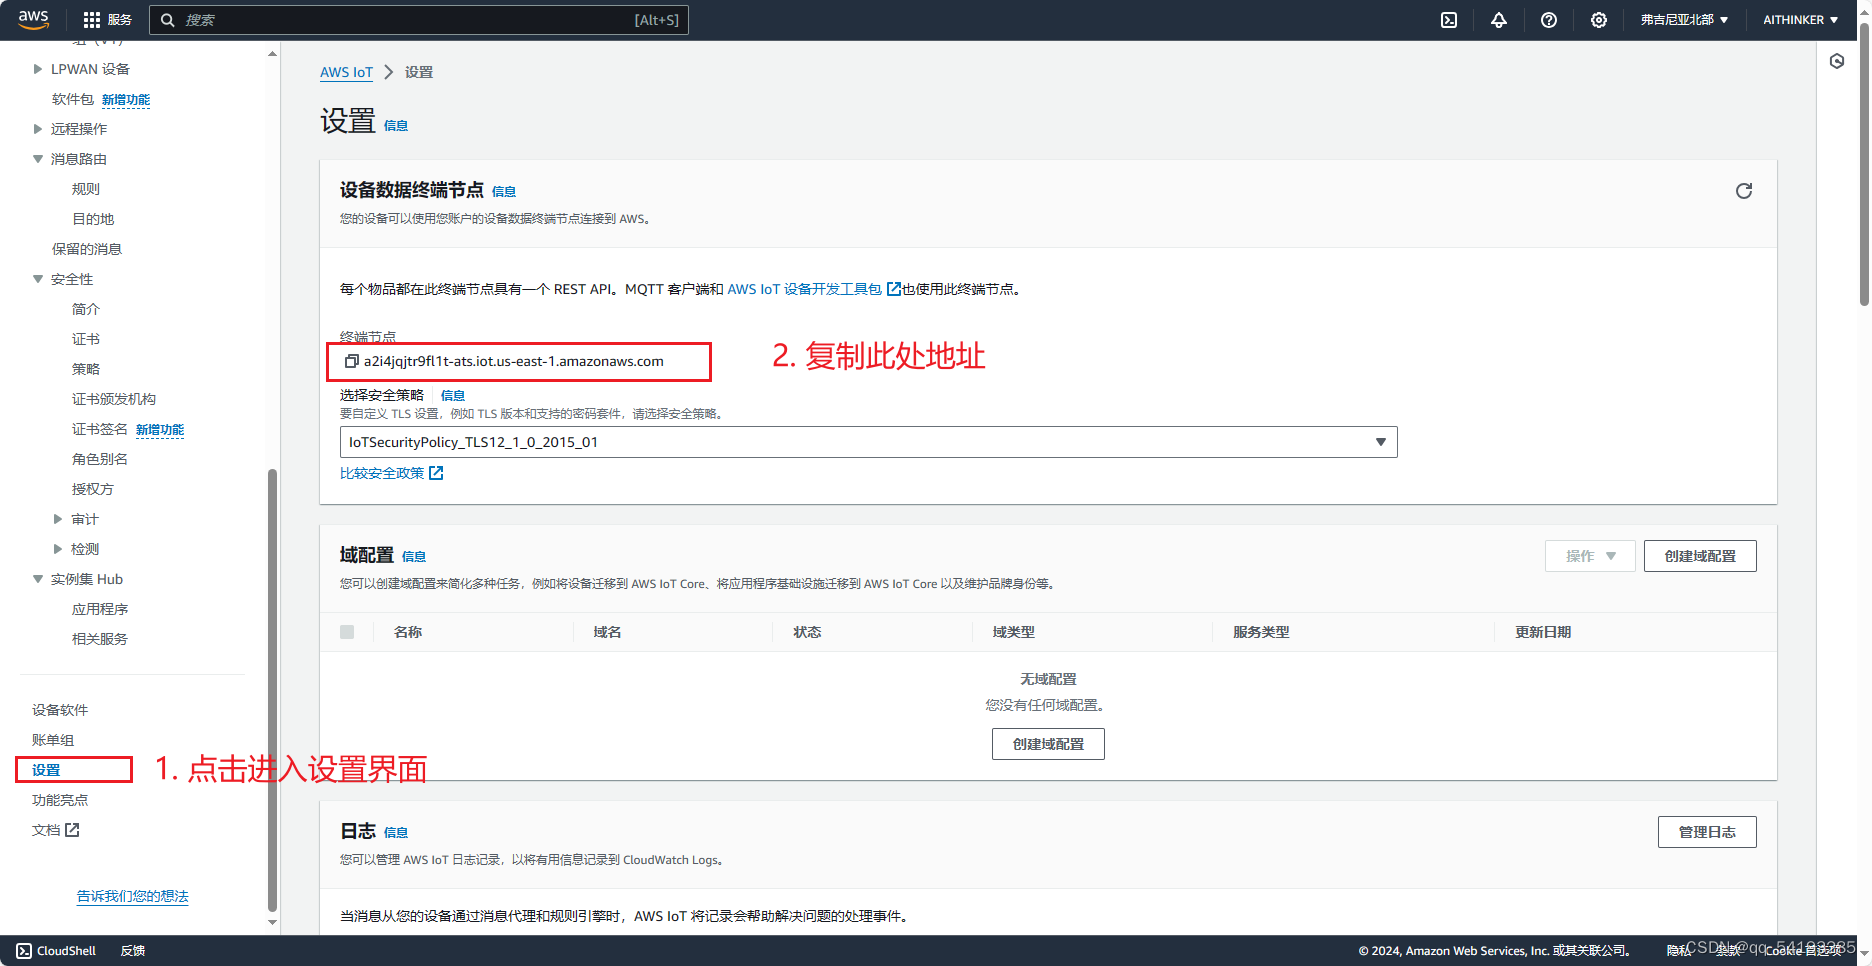Open 告诉我们您的想法 feedback link
The width and height of the screenshot is (1872, 966).
tap(133, 896)
